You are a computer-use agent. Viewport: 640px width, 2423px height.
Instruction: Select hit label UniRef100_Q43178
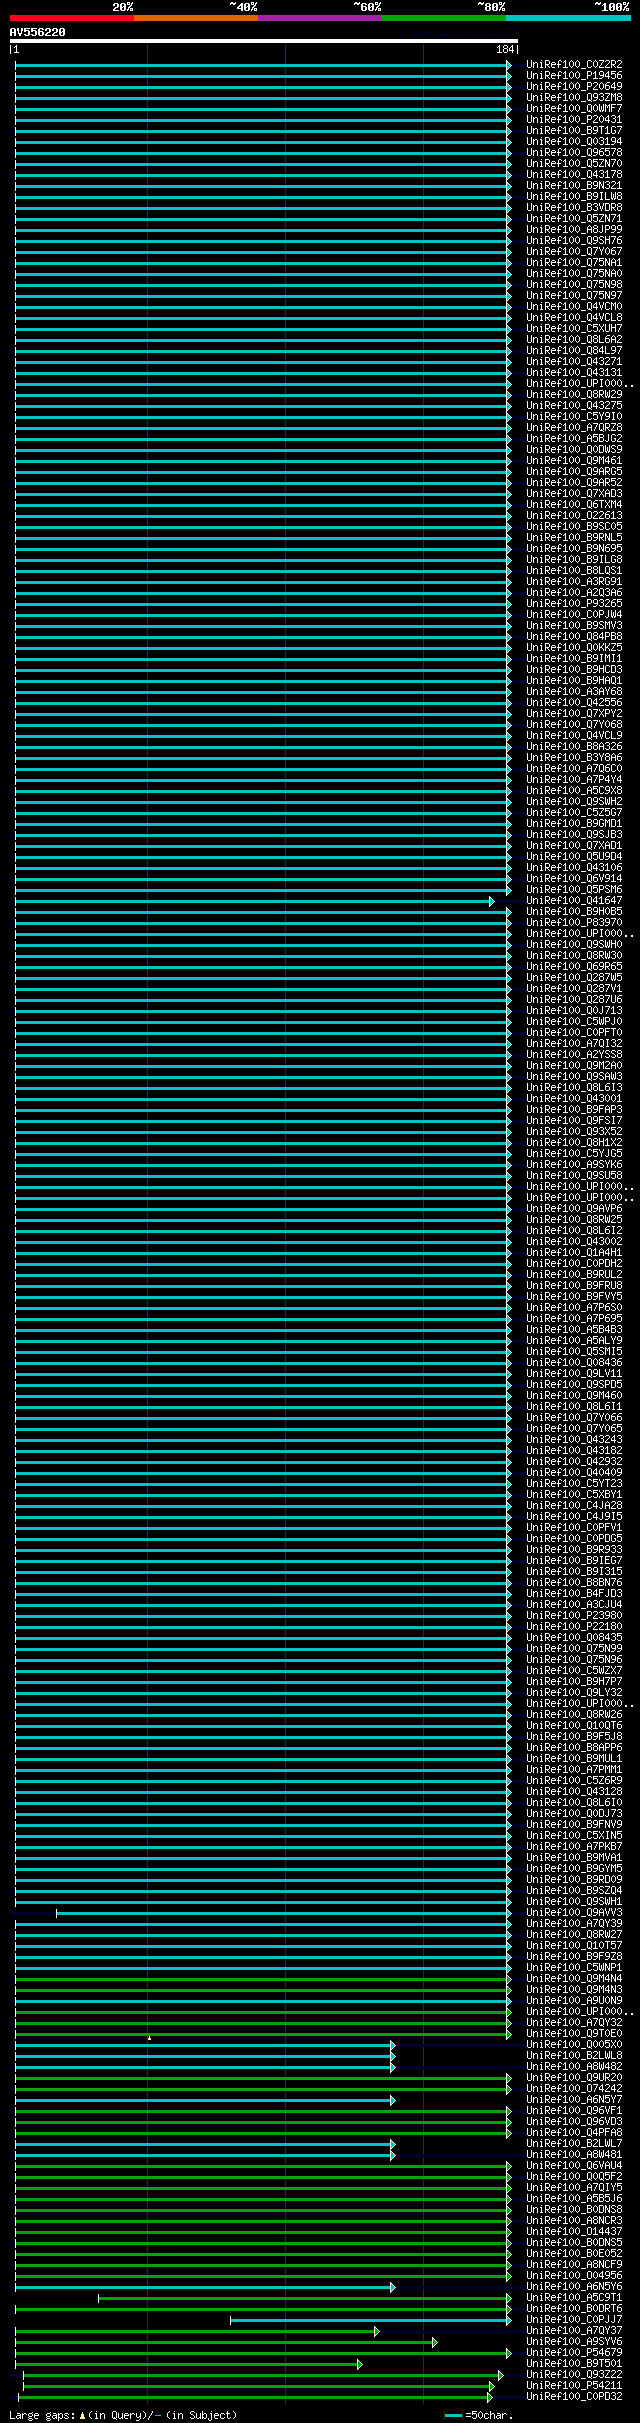574,175
